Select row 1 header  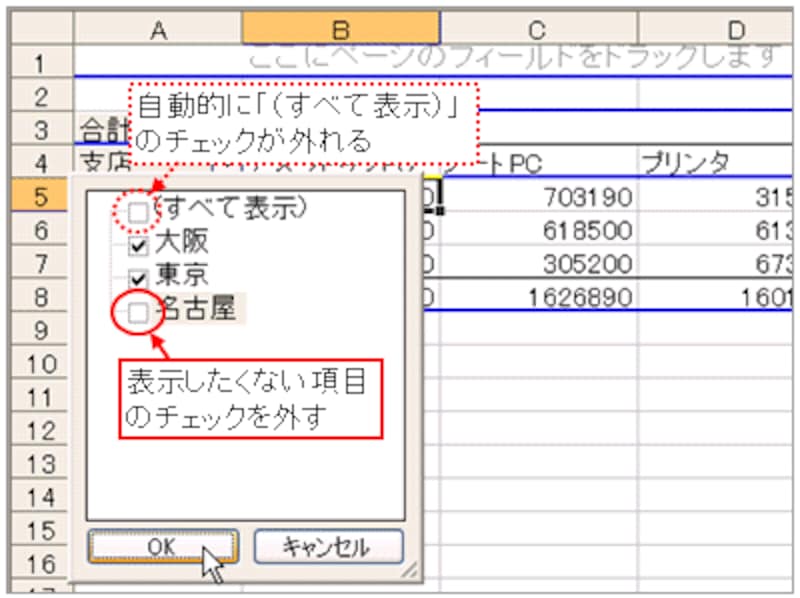point(41,63)
